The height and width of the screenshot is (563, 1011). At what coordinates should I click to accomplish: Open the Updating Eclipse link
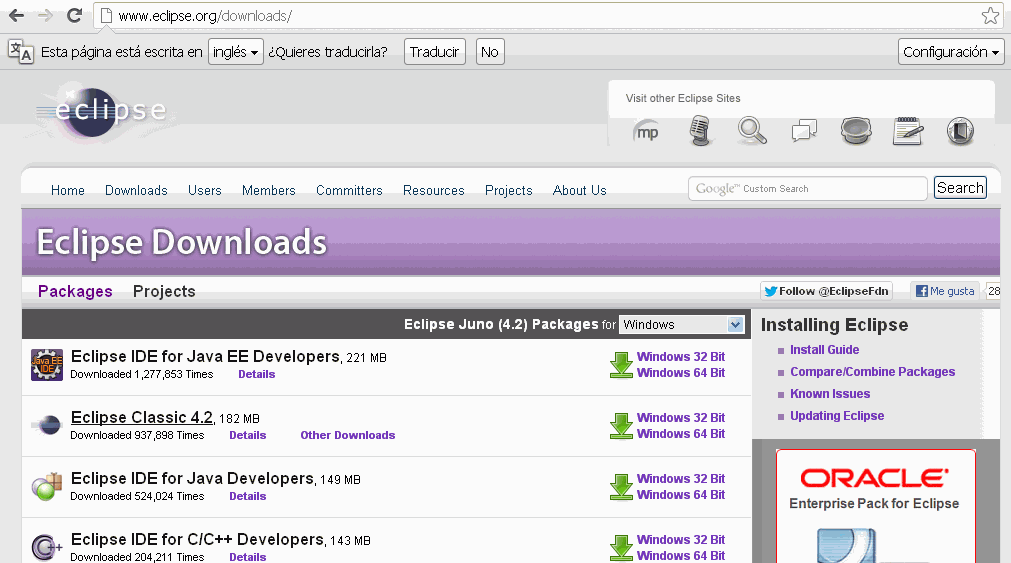[837, 416]
